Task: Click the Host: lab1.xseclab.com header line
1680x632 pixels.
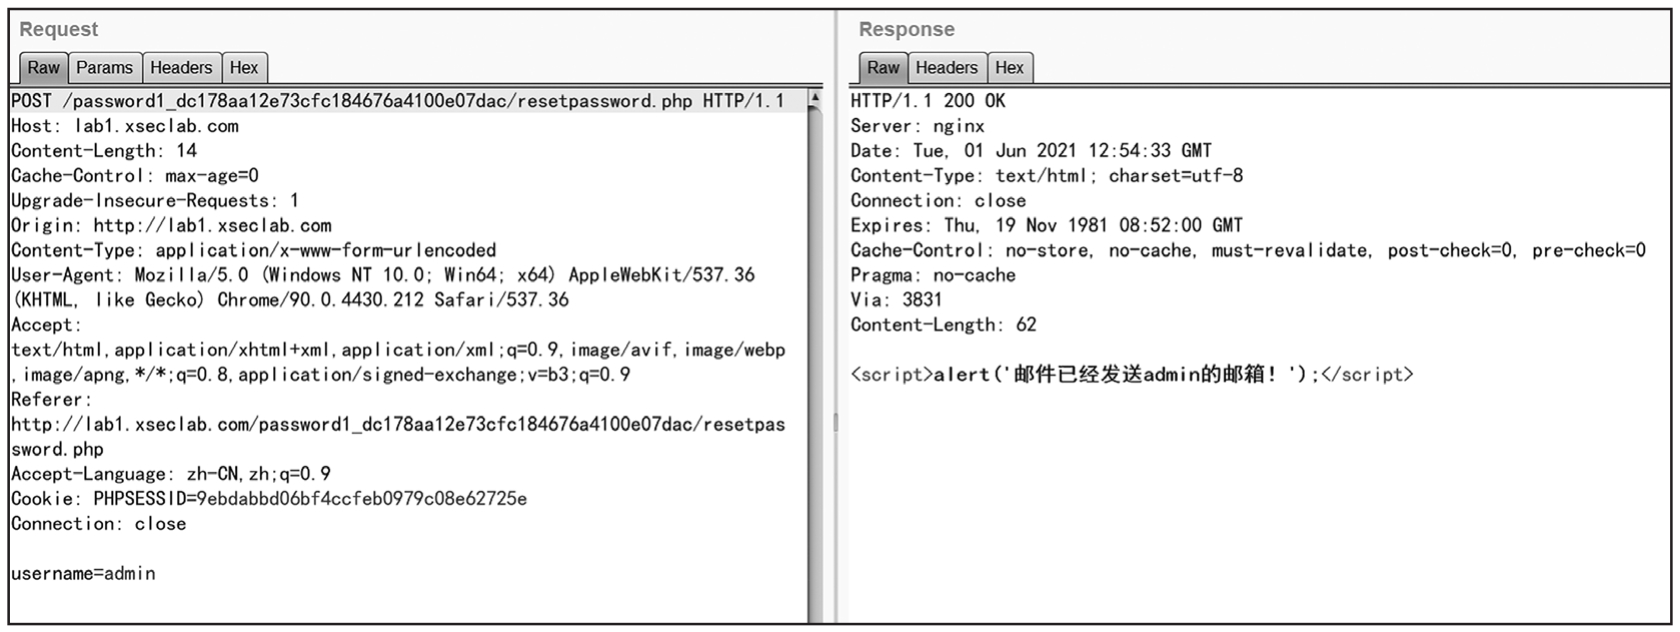Action: 124,126
